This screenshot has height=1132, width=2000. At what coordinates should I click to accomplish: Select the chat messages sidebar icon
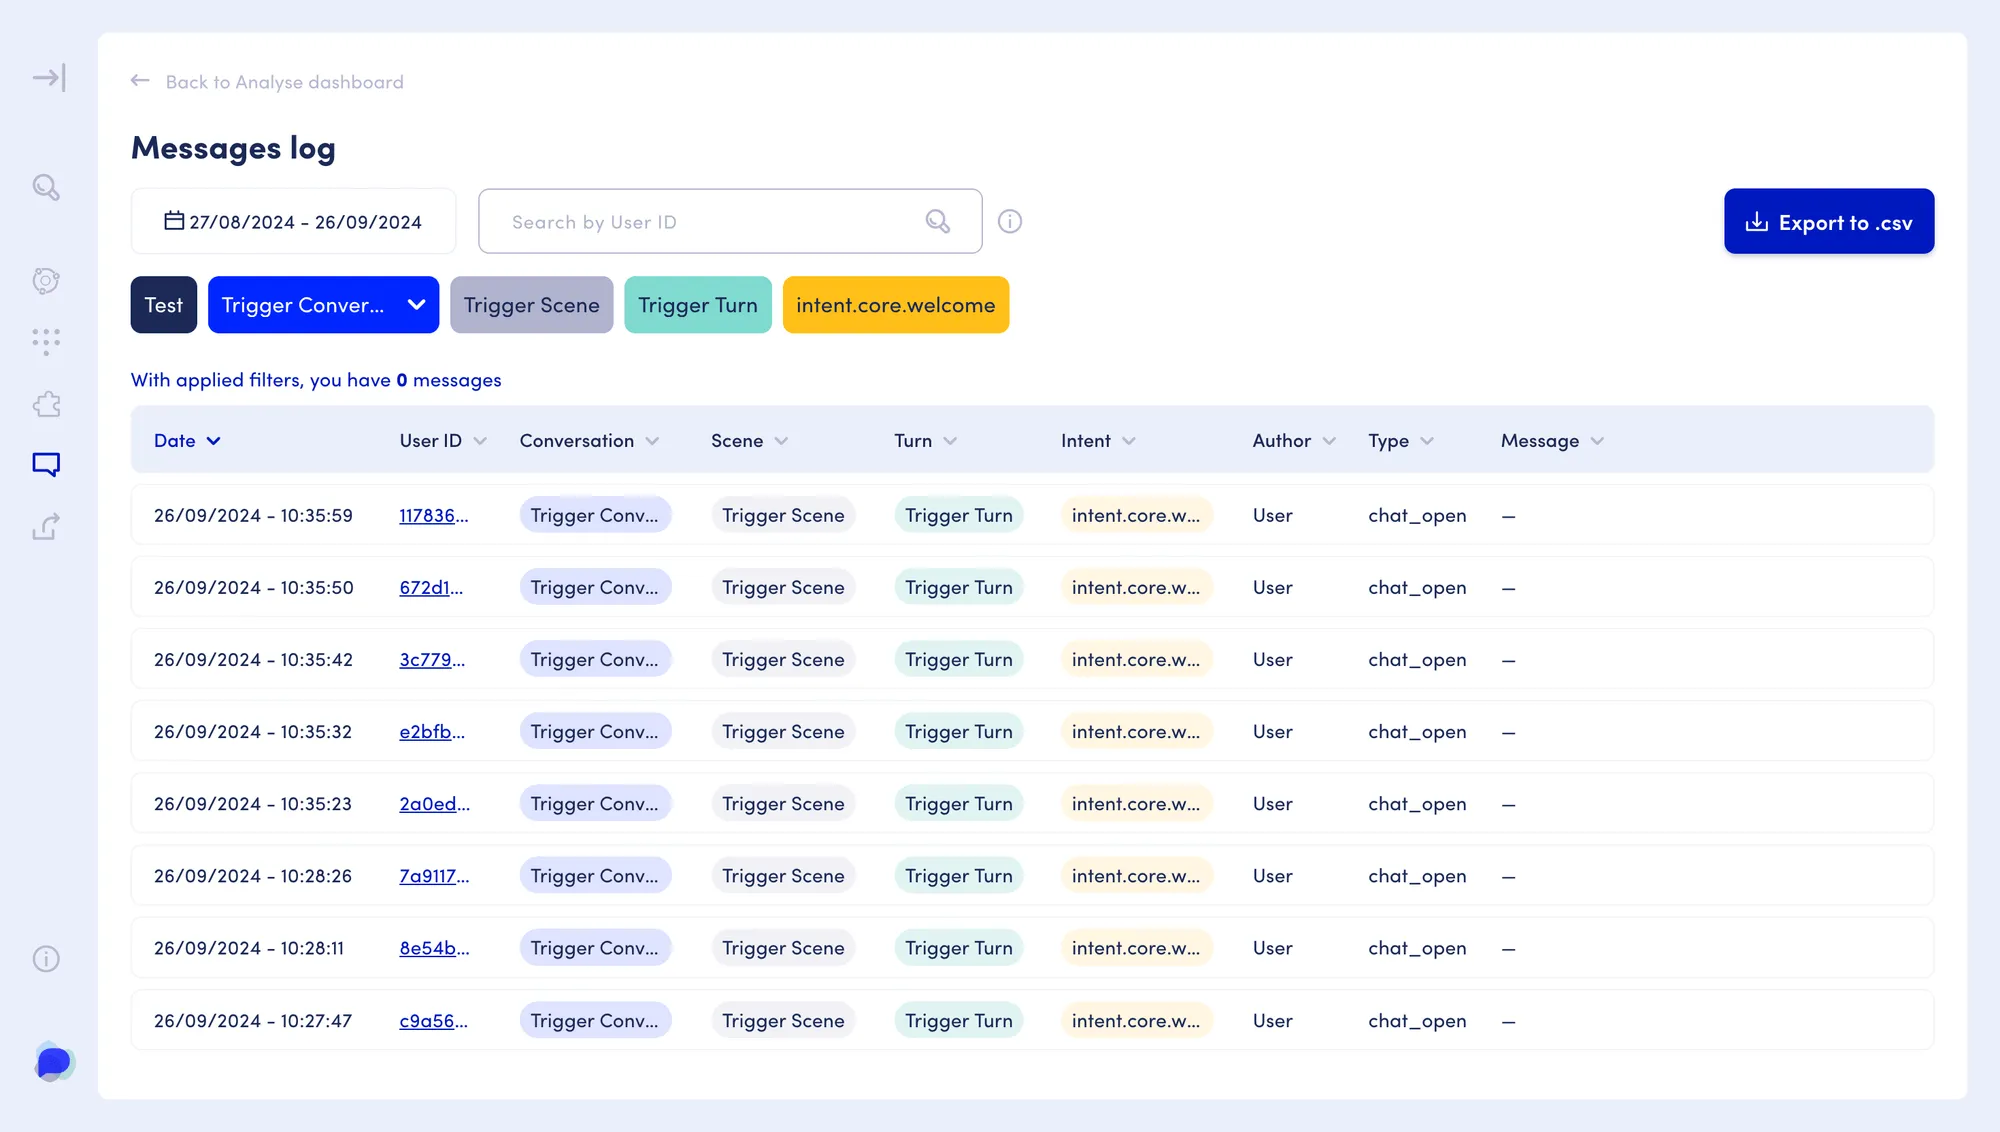pos(46,464)
